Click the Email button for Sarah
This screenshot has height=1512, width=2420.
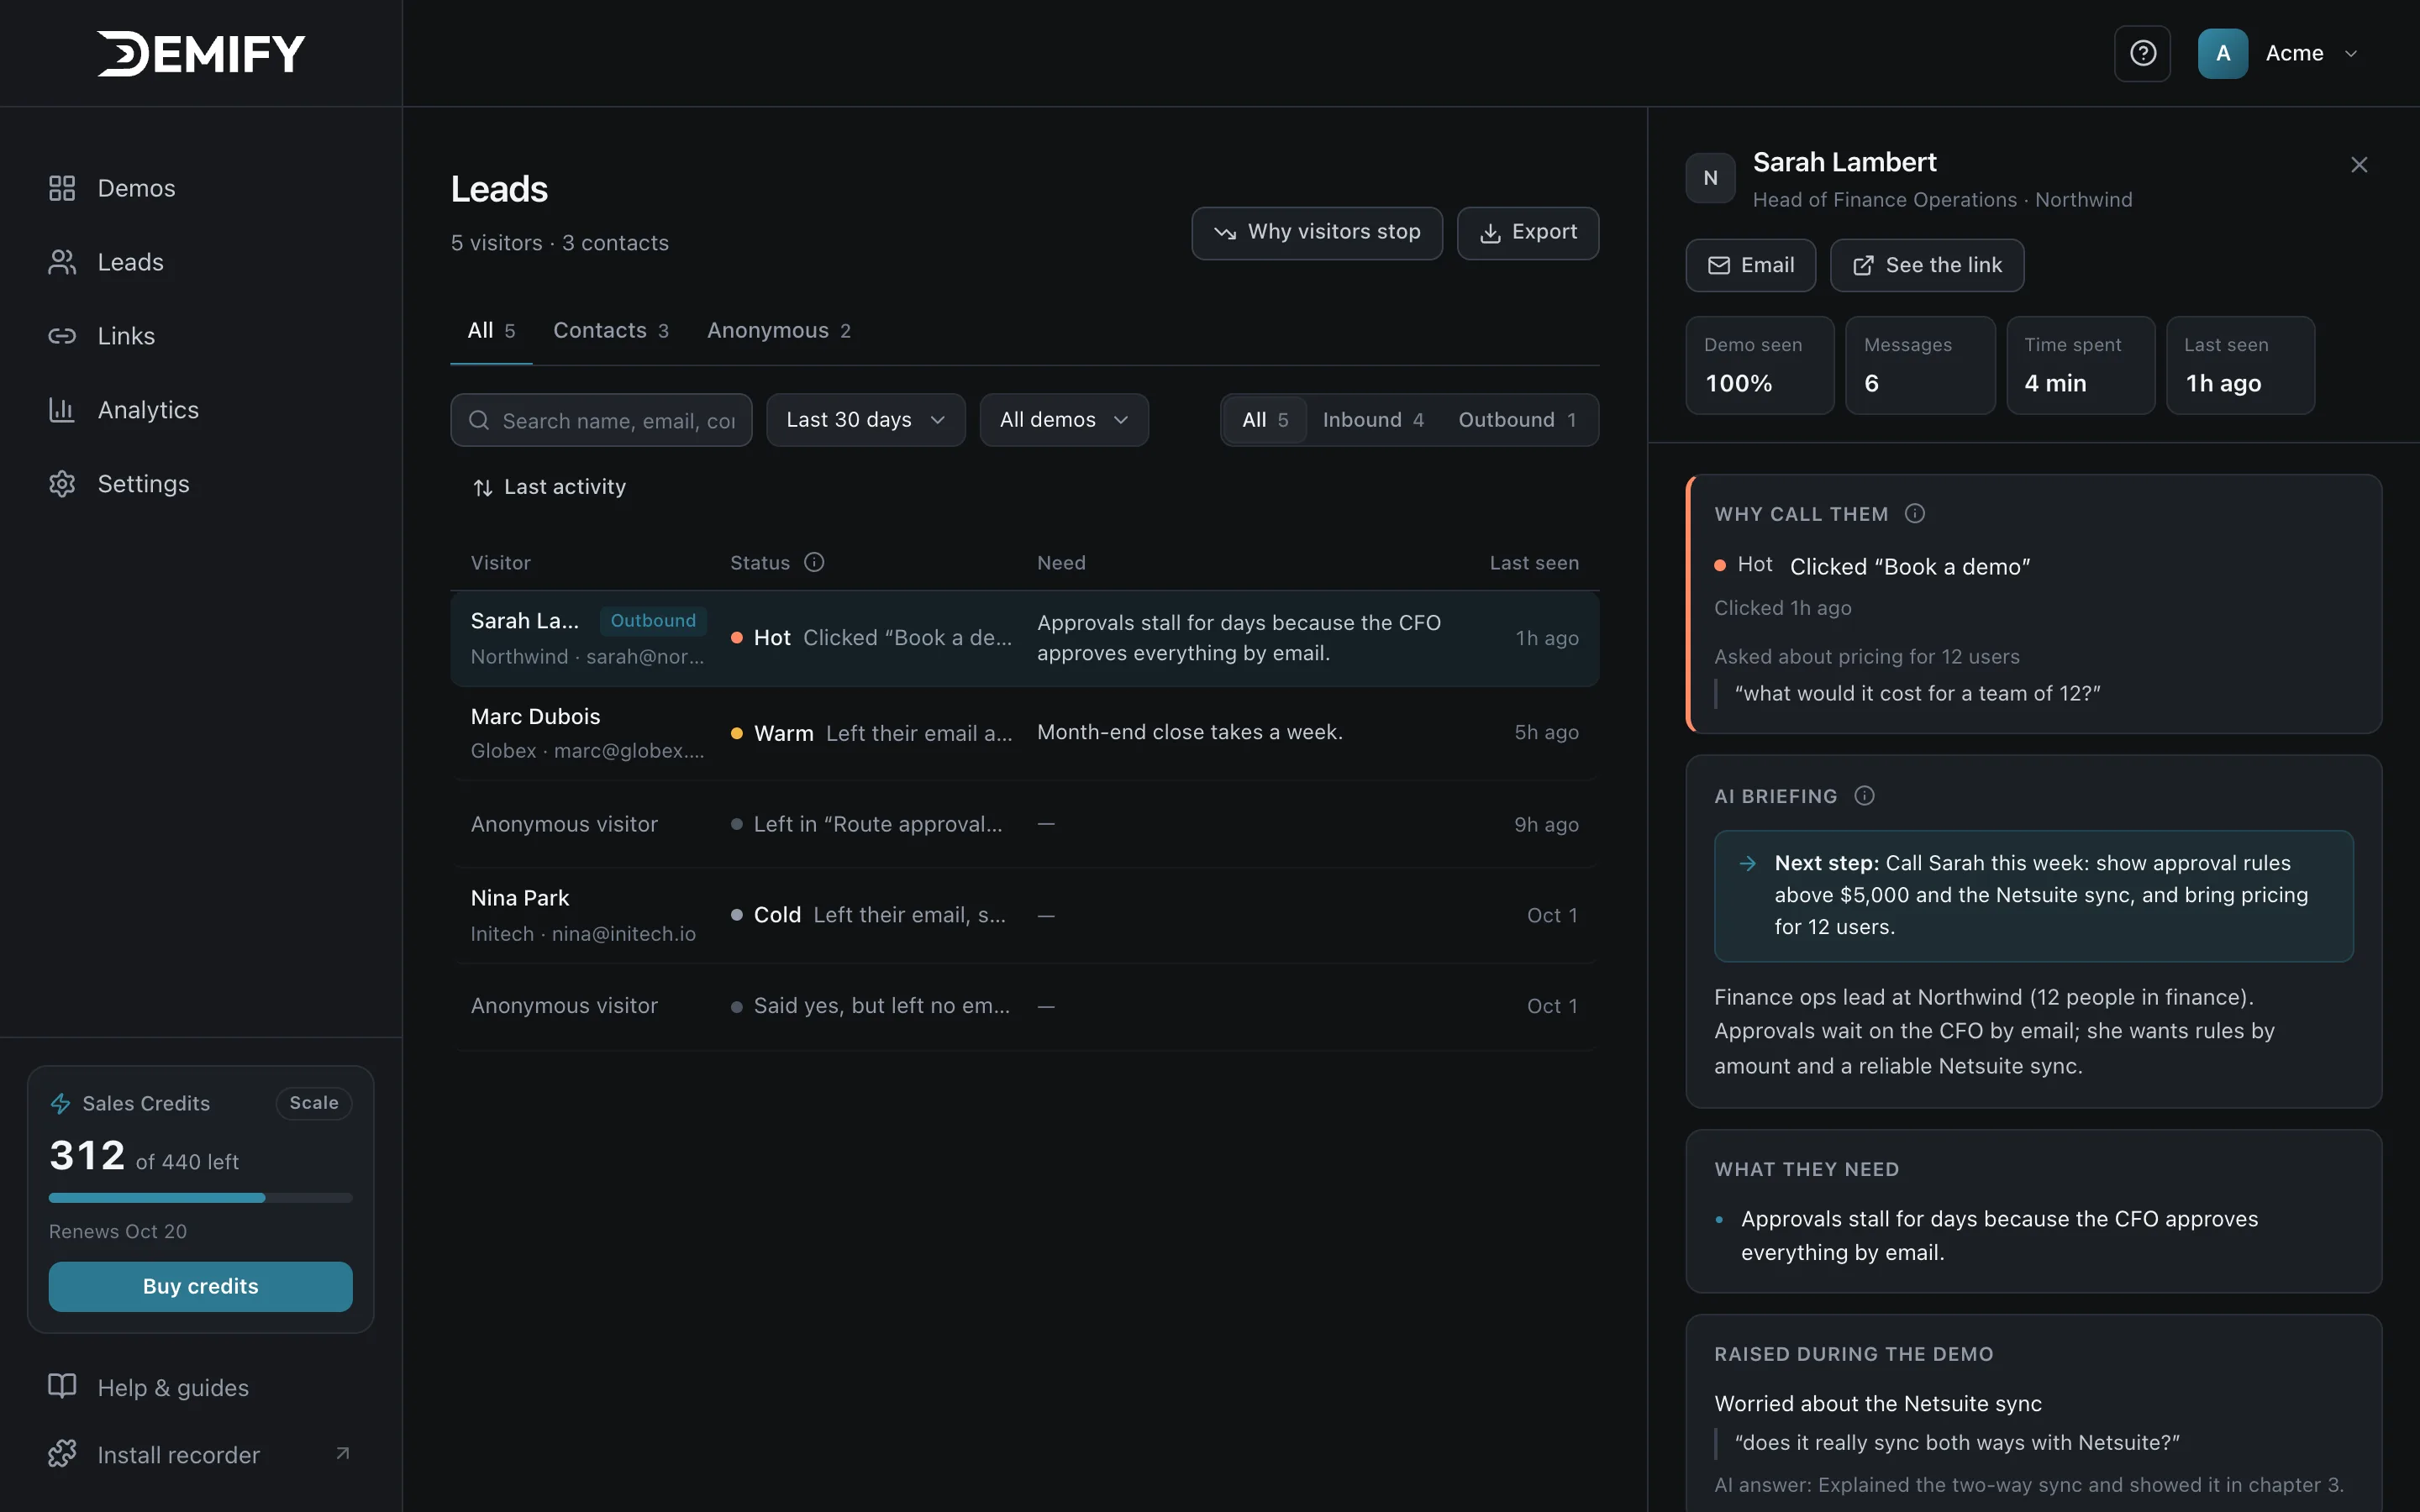click(1751, 265)
